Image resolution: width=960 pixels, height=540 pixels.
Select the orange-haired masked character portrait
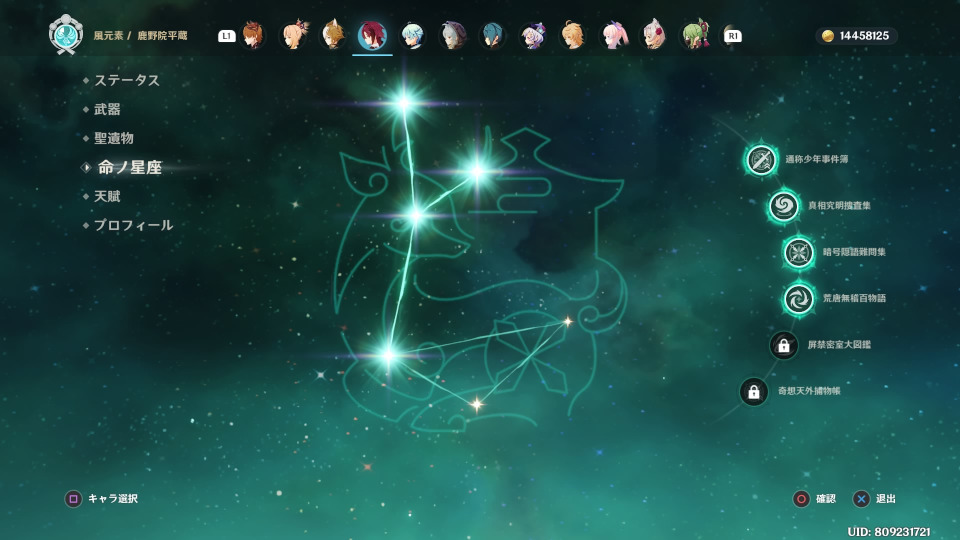tap(253, 36)
